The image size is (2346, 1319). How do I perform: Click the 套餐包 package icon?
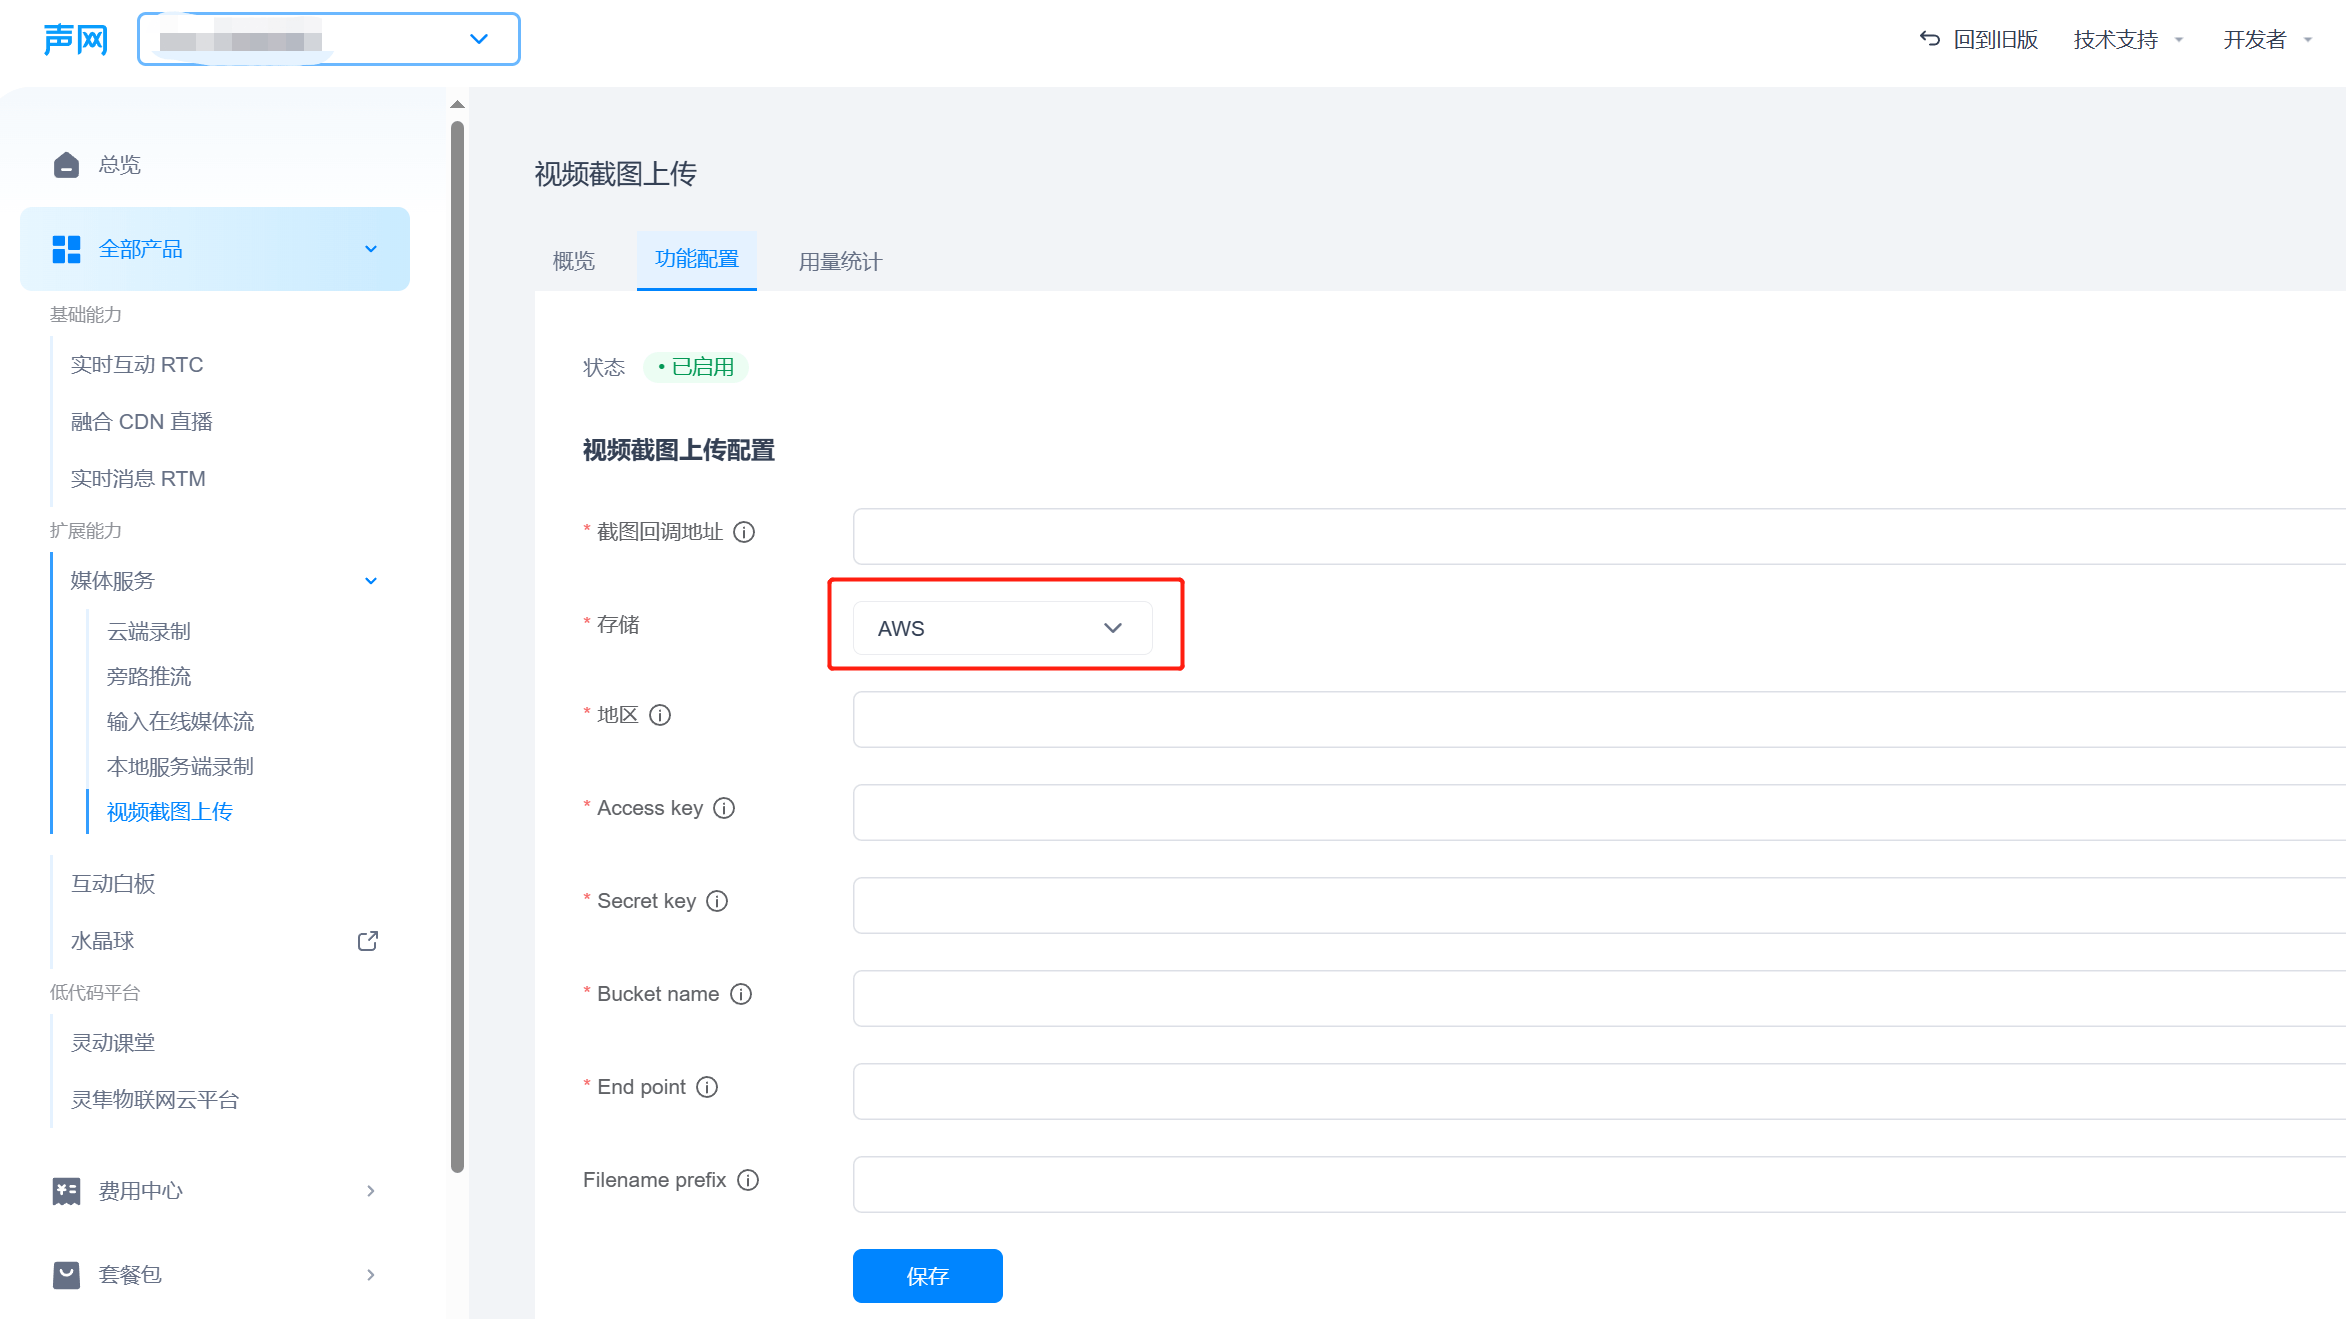66,1275
